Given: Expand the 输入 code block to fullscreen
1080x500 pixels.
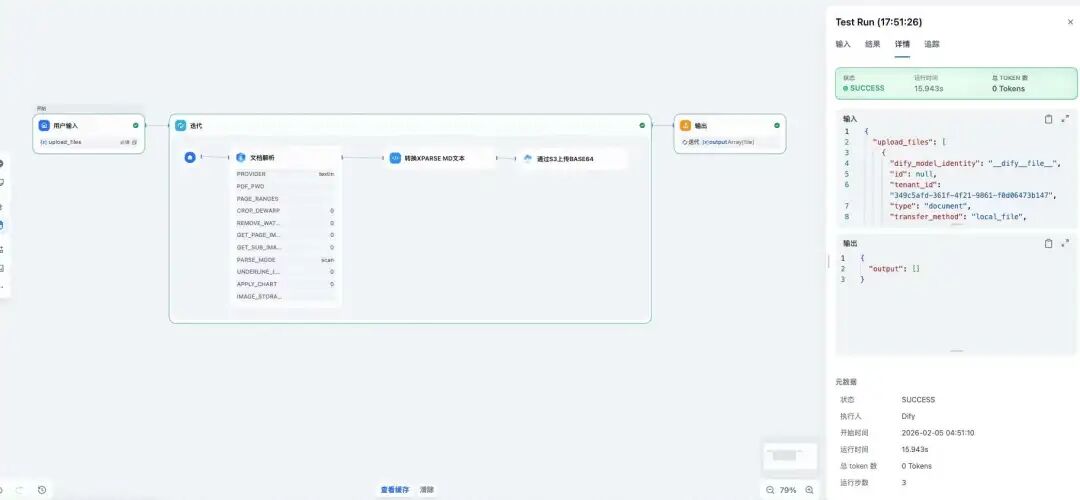Looking at the screenshot, I should pyautogui.click(x=1065, y=119).
